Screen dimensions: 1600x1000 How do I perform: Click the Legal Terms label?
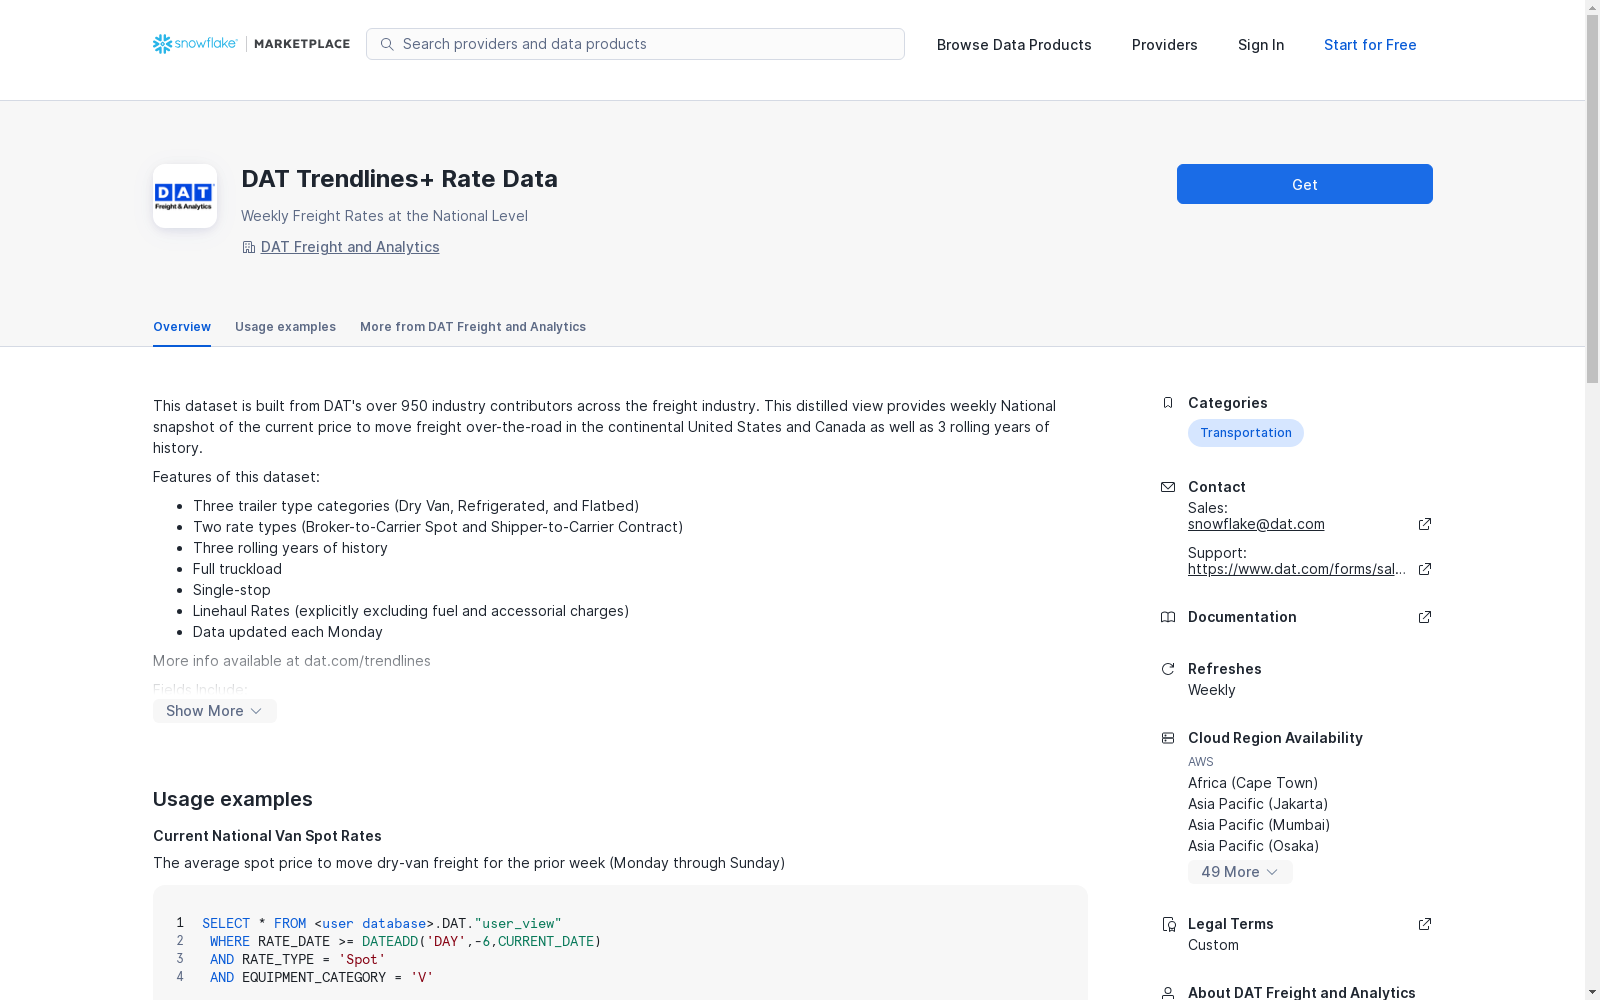point(1231,924)
